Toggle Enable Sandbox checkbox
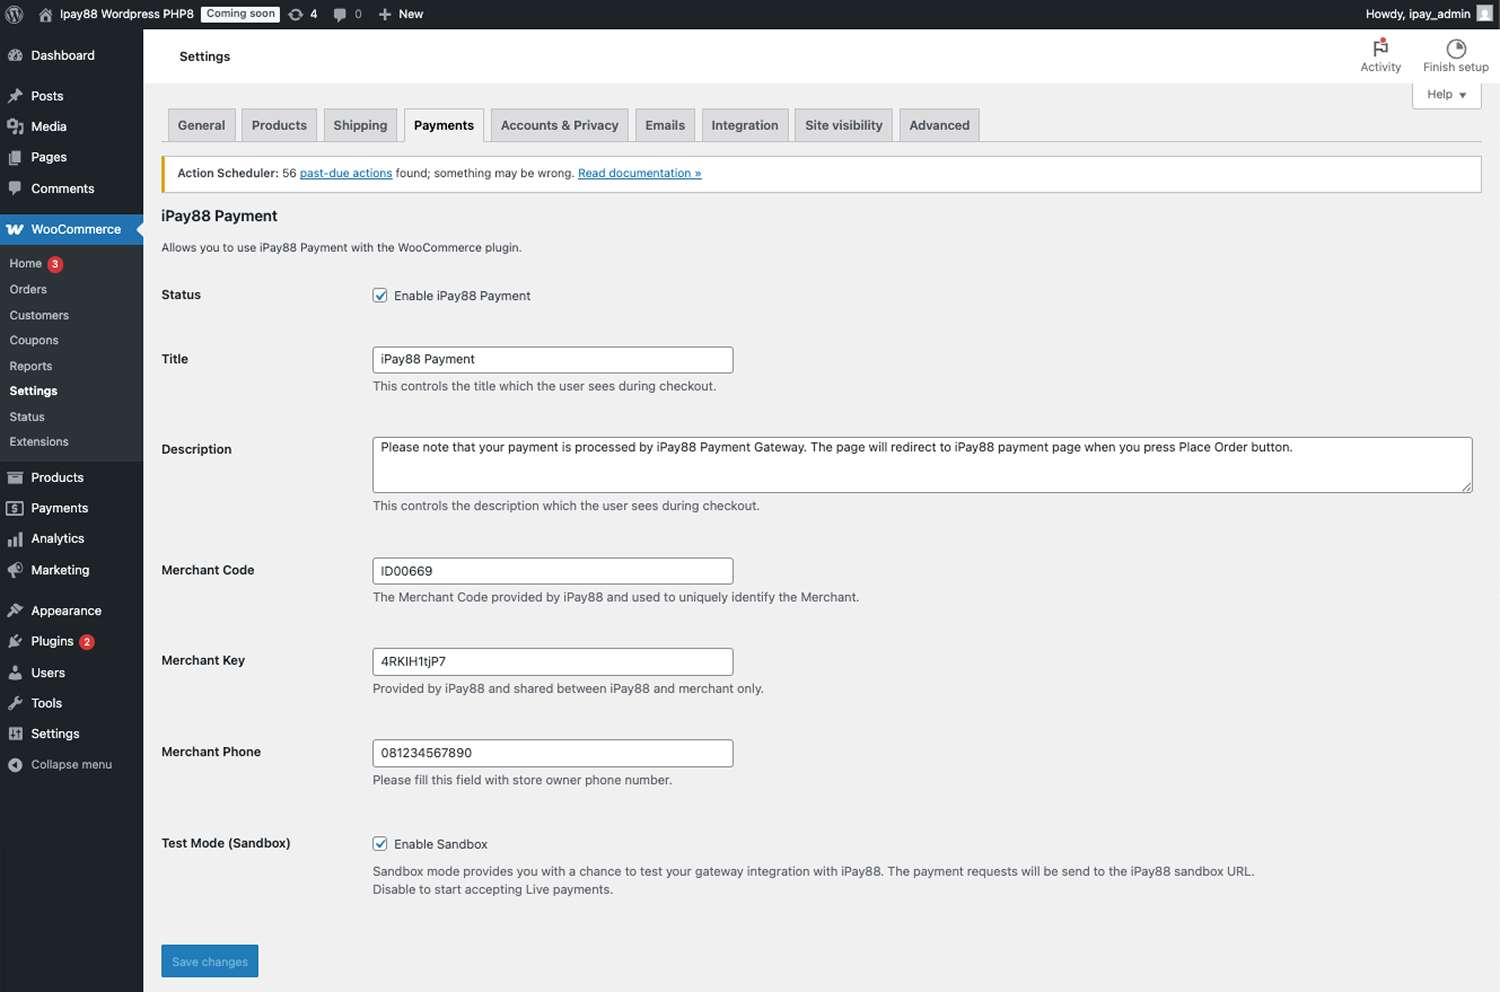1500x992 pixels. pyautogui.click(x=380, y=843)
